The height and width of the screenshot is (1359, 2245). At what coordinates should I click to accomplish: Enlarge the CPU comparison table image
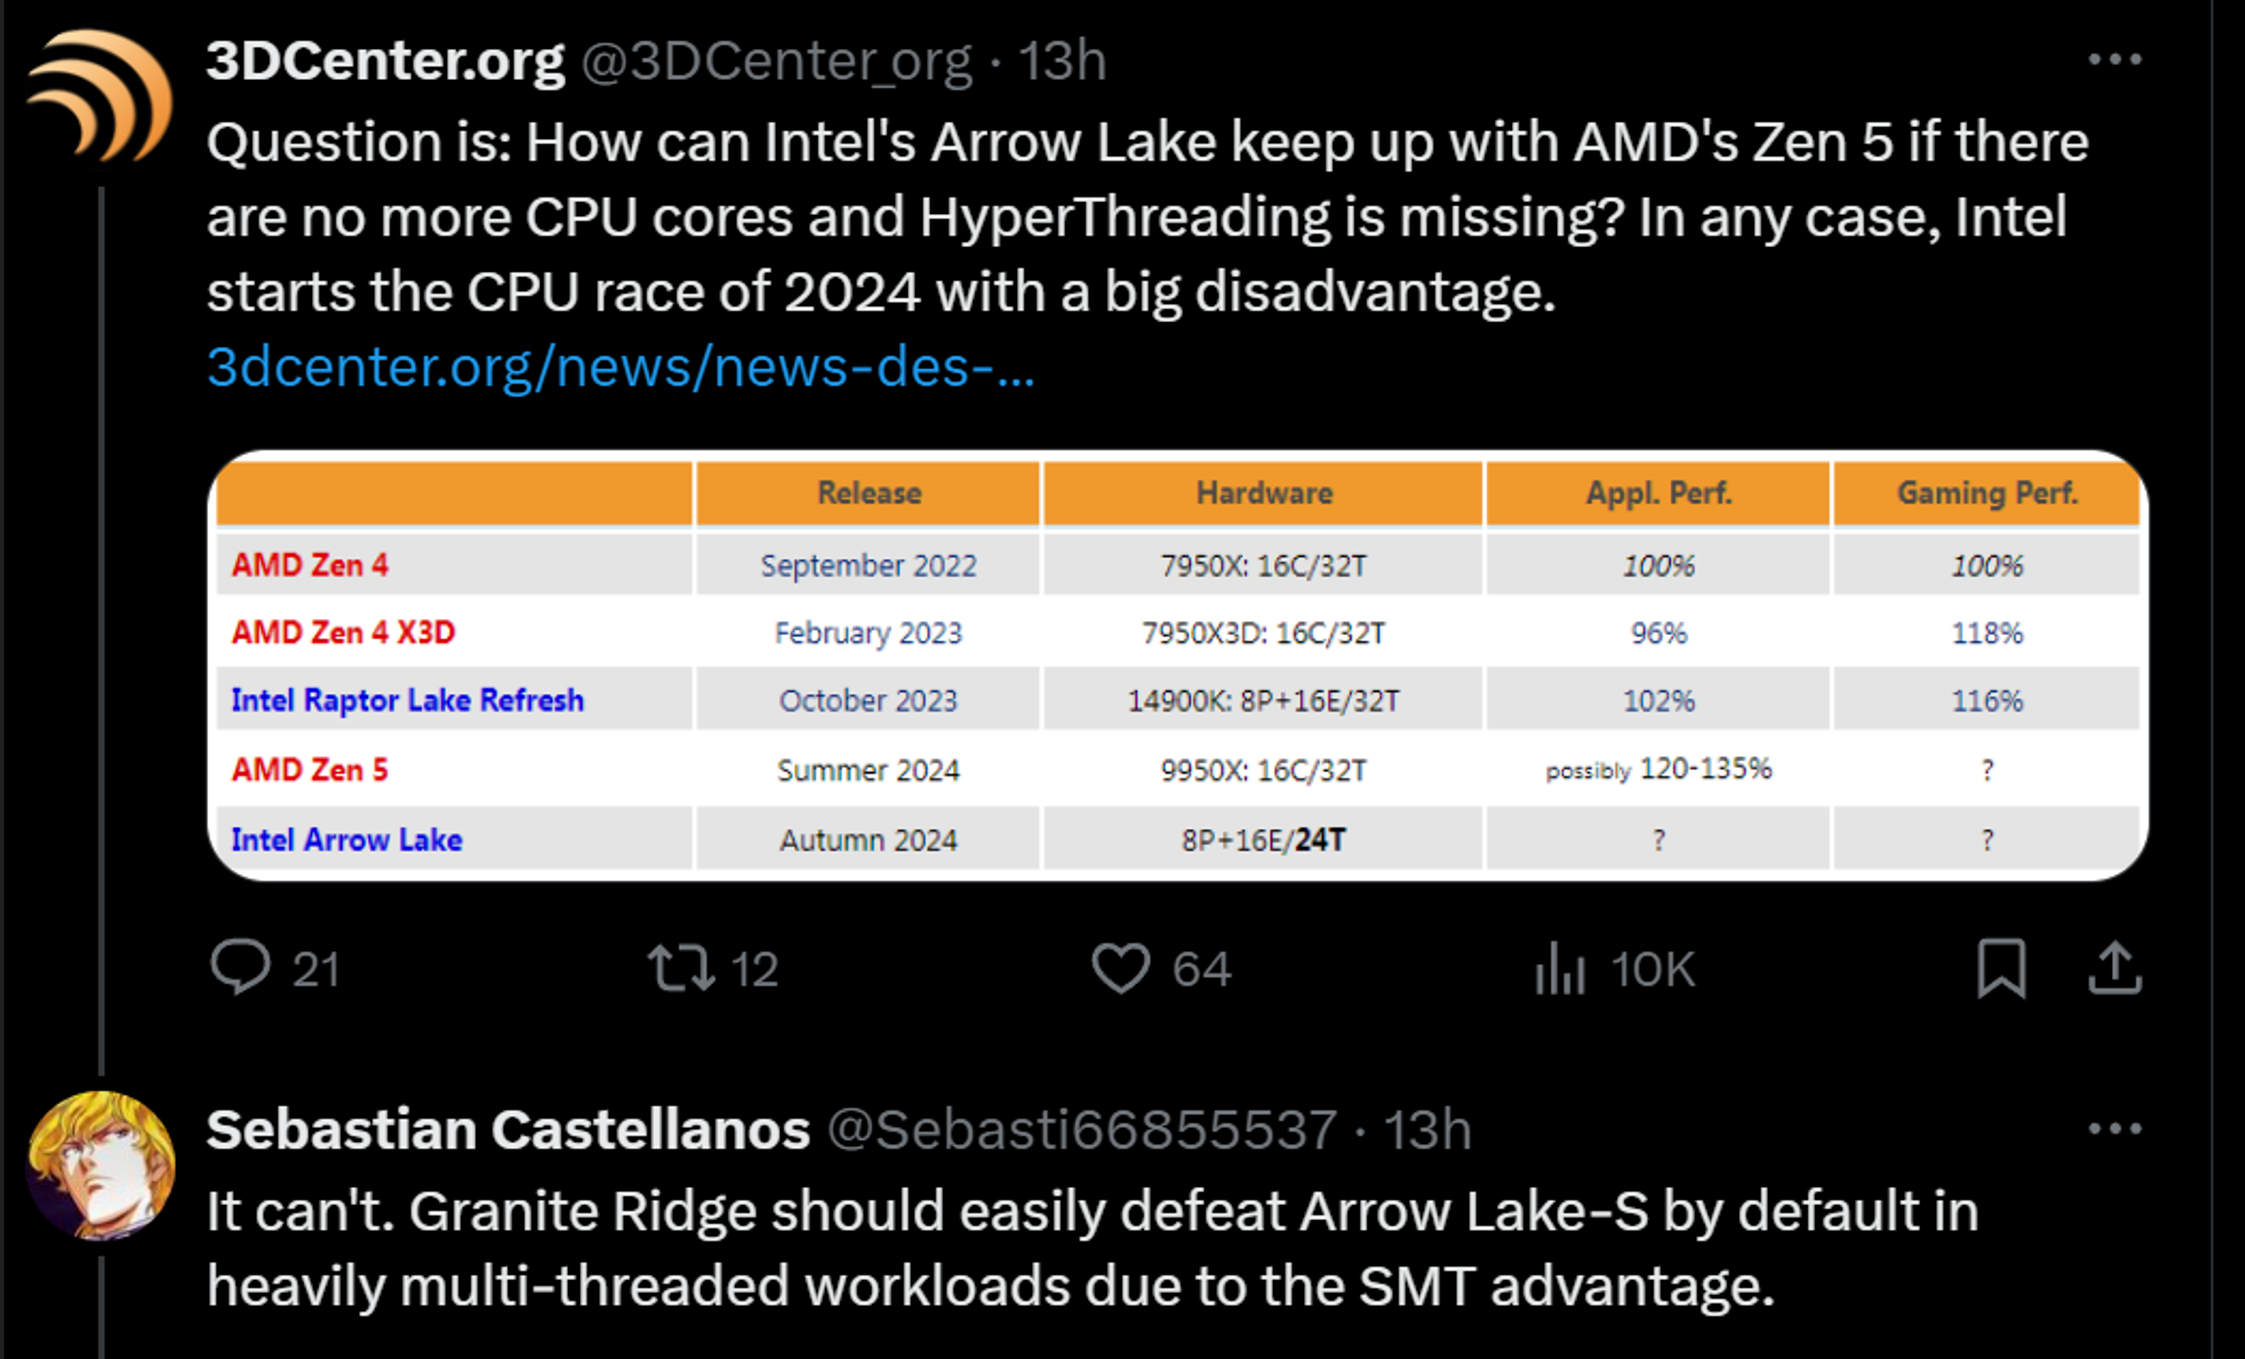point(1177,665)
